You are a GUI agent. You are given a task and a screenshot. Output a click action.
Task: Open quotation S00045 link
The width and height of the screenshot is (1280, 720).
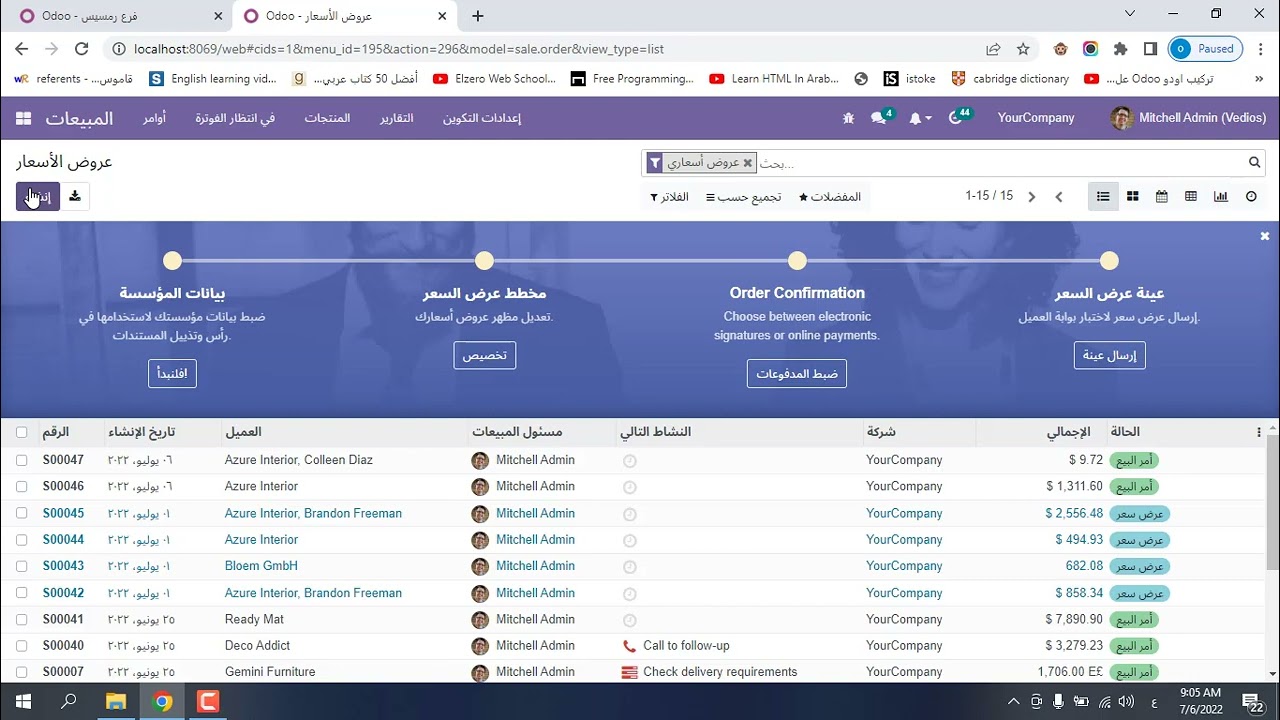coord(63,513)
